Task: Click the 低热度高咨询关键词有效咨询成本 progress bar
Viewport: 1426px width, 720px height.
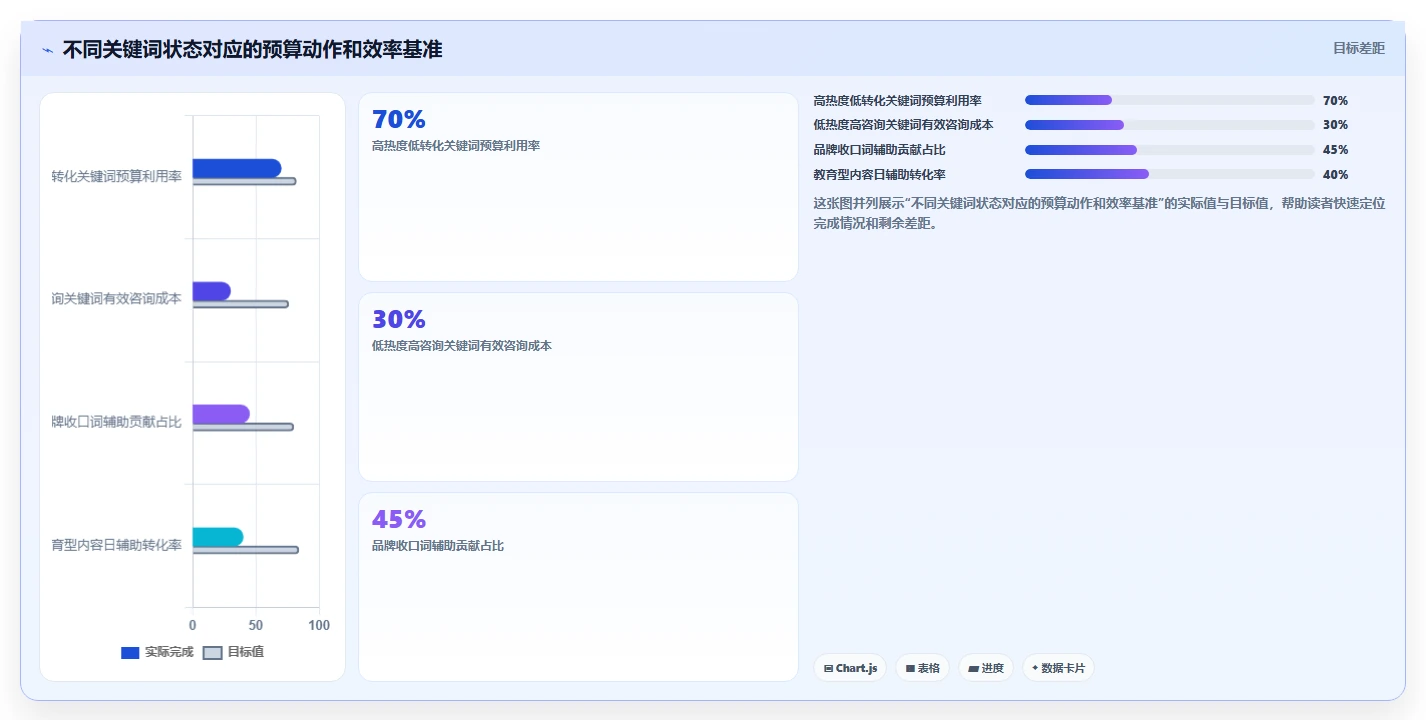Action: pos(1170,125)
